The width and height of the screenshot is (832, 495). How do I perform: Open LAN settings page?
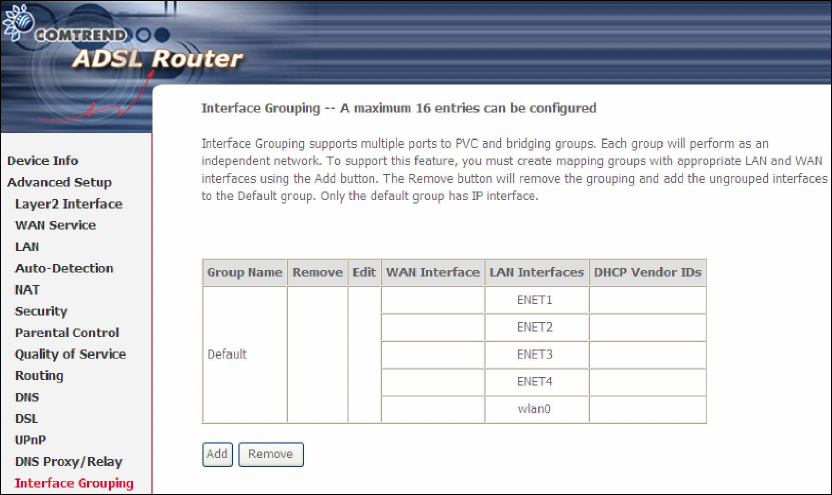pos(27,247)
